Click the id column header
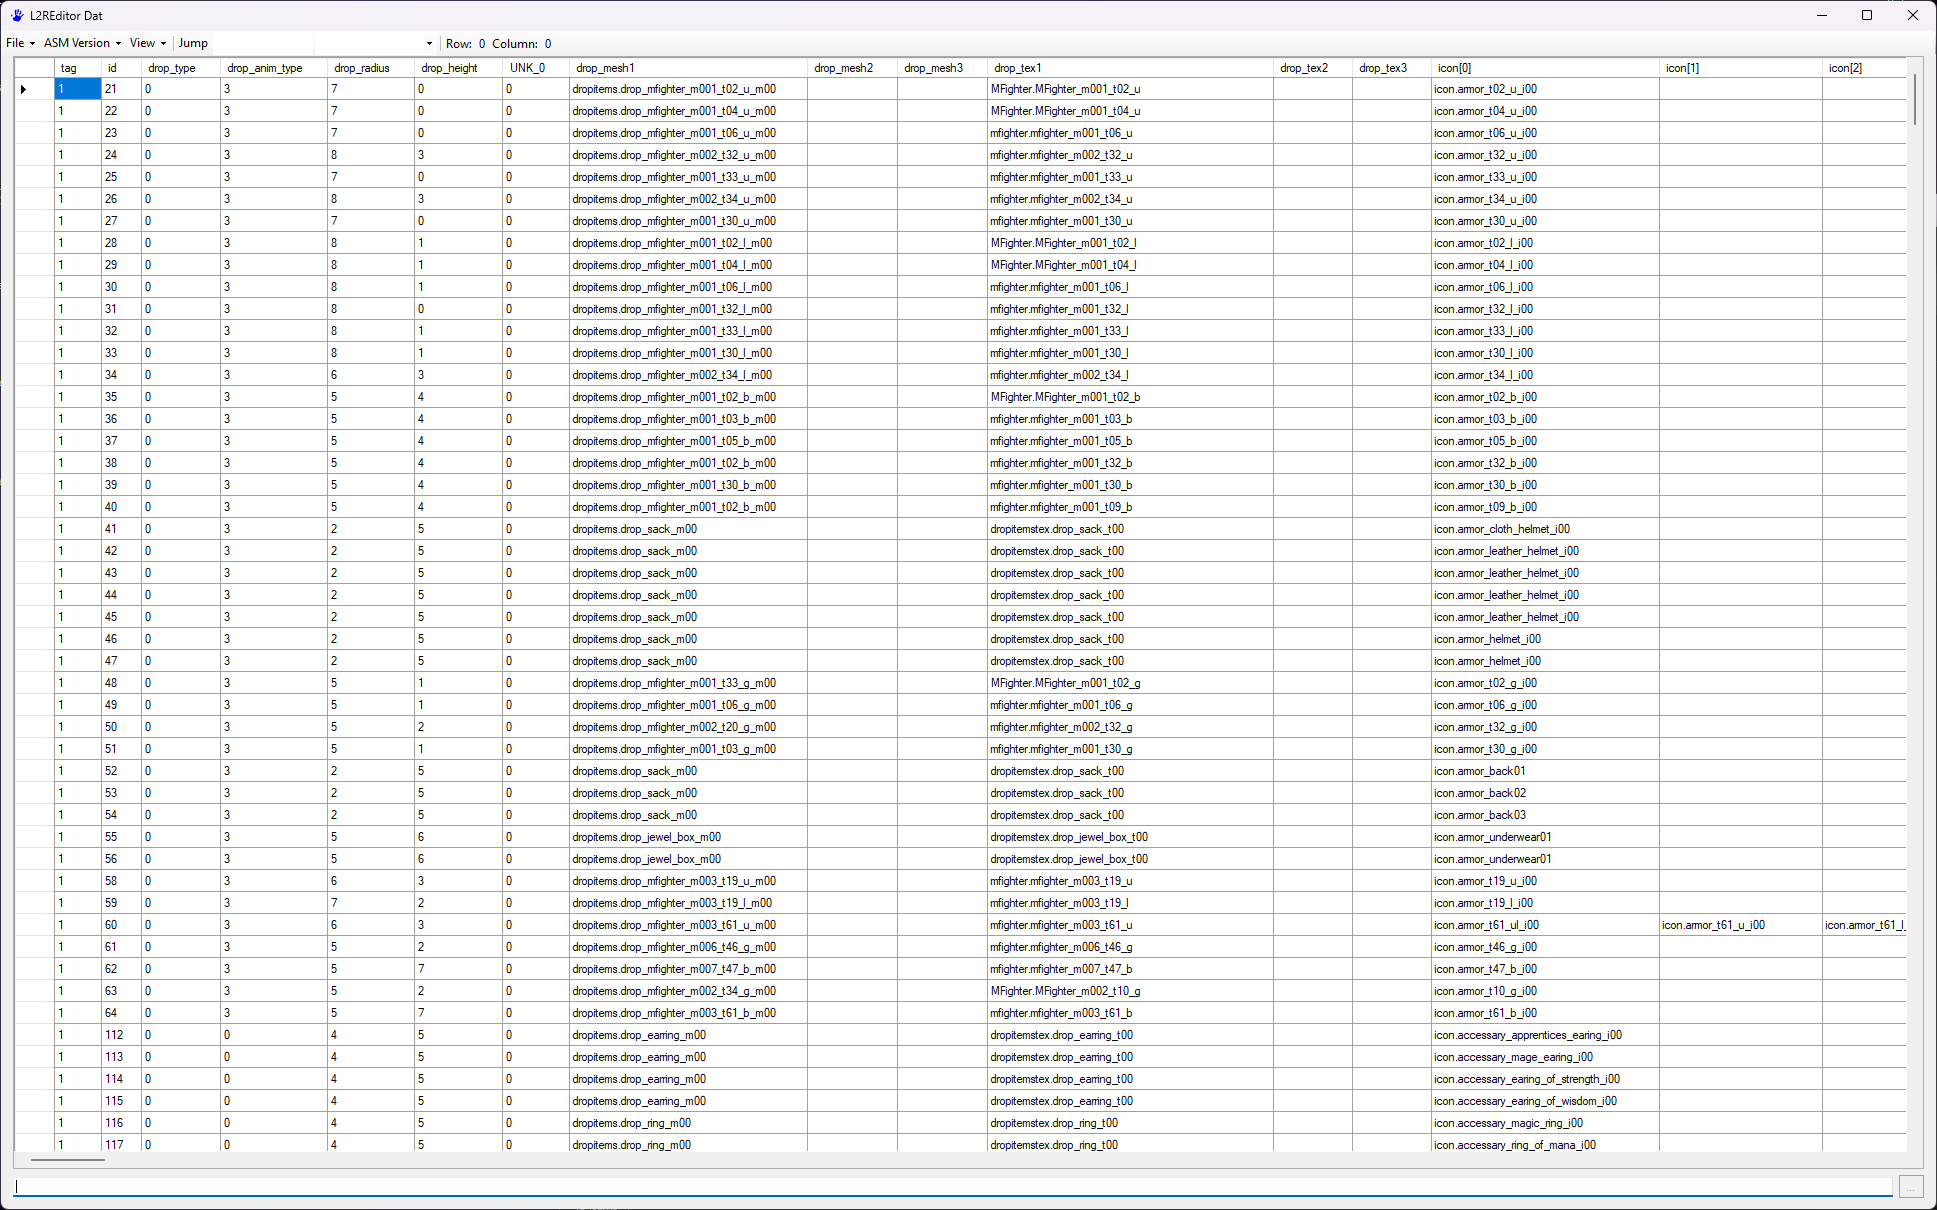 point(112,68)
